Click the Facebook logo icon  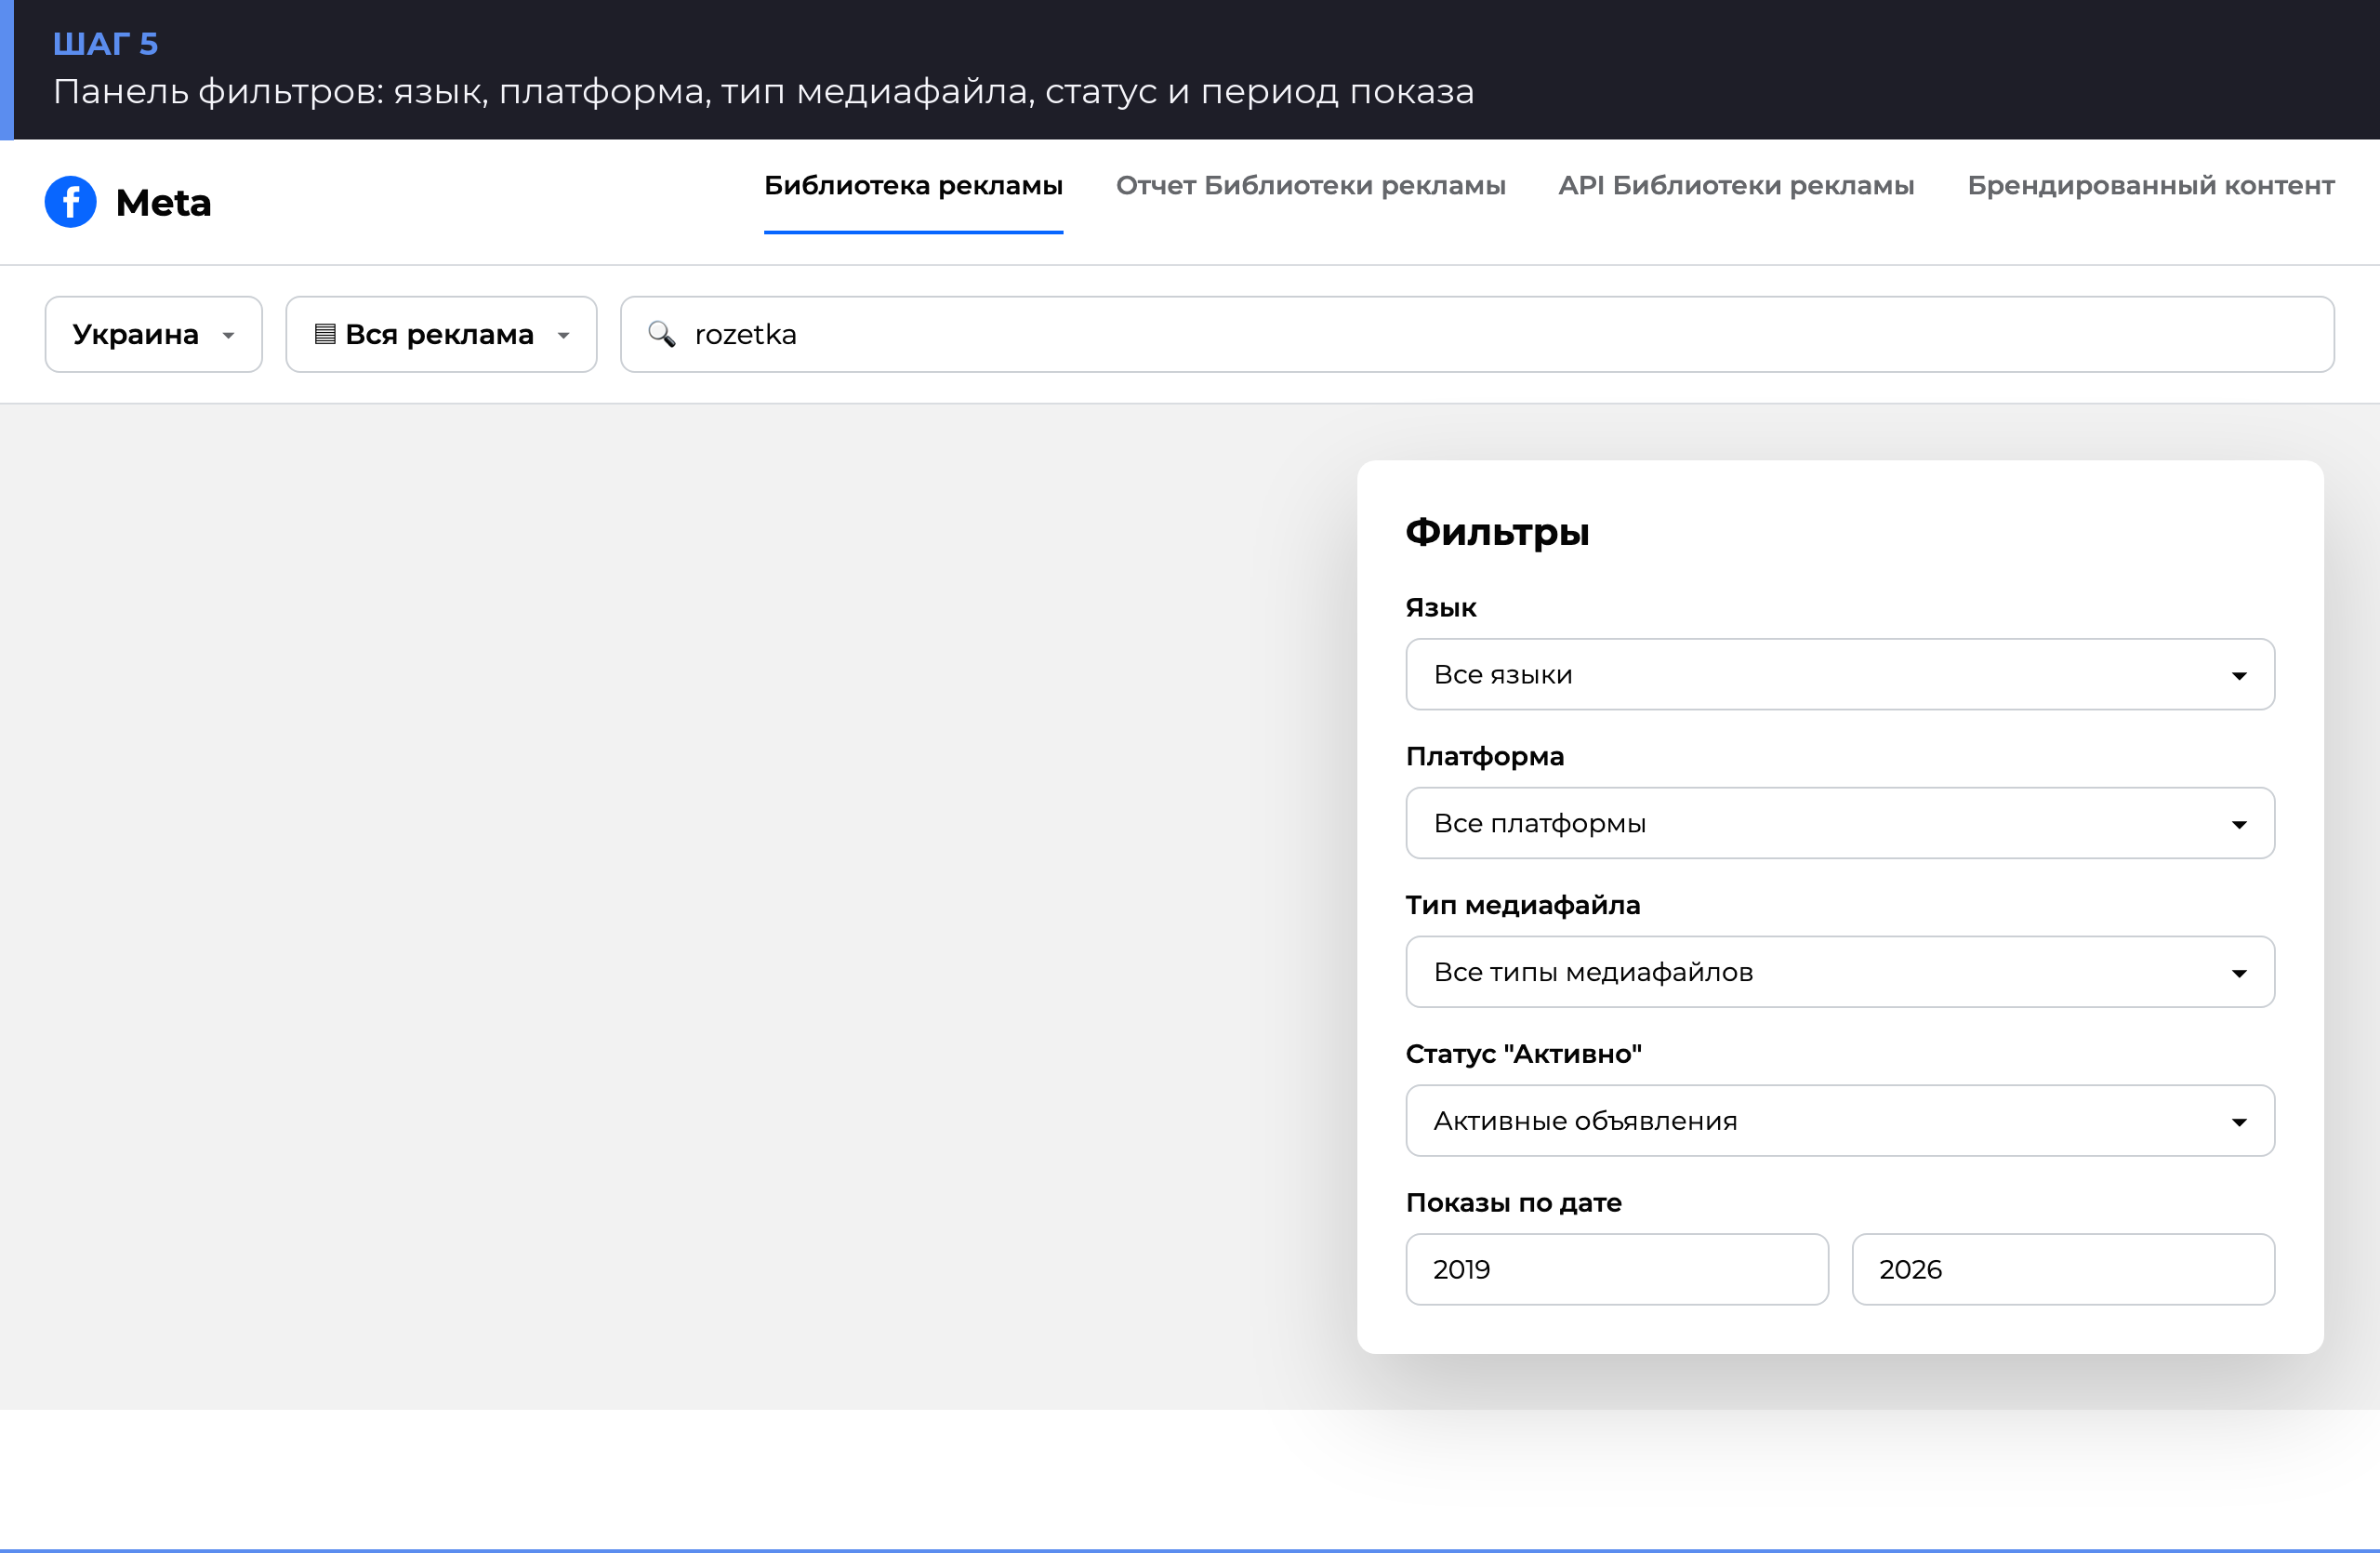(71, 202)
